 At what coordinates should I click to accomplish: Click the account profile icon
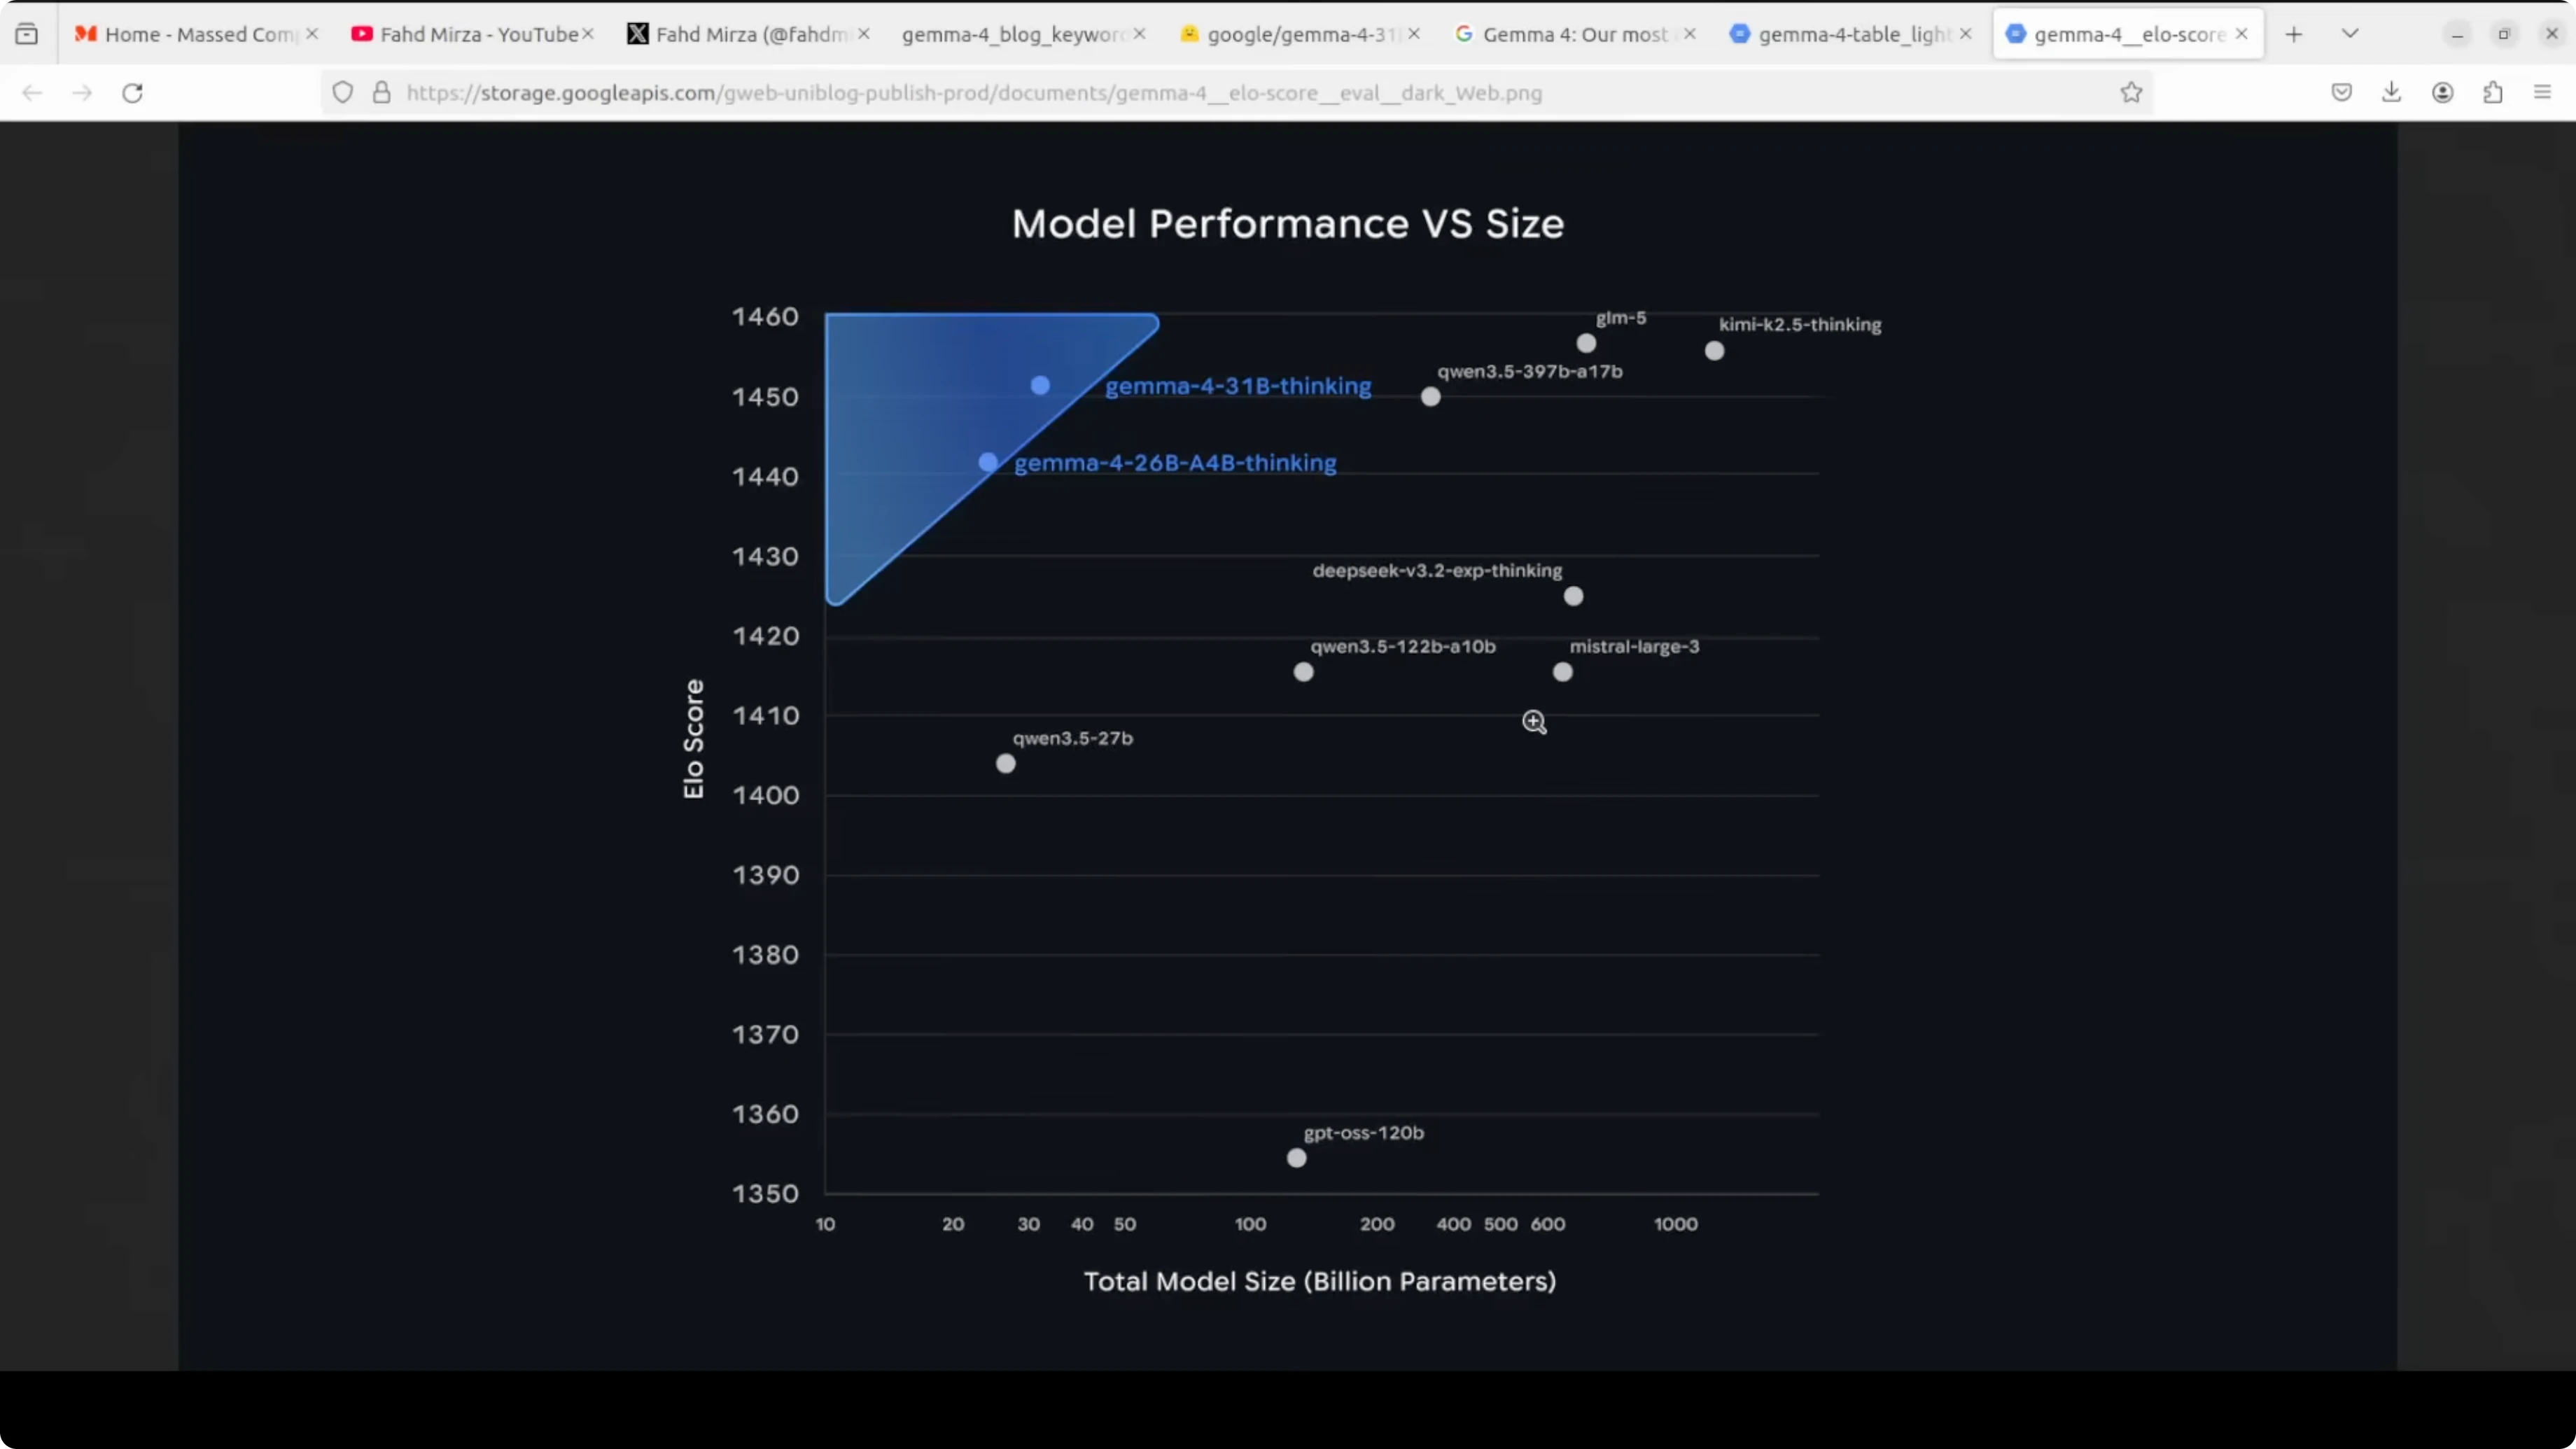(x=2442, y=93)
